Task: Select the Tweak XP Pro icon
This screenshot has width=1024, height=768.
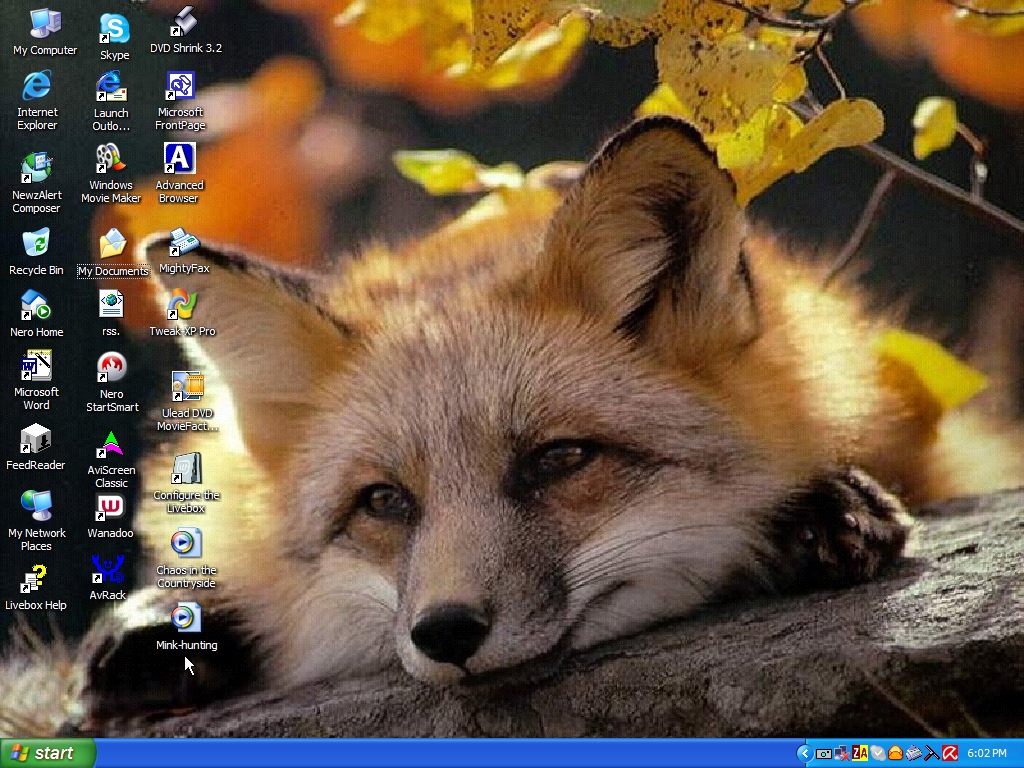Action: click(x=182, y=306)
